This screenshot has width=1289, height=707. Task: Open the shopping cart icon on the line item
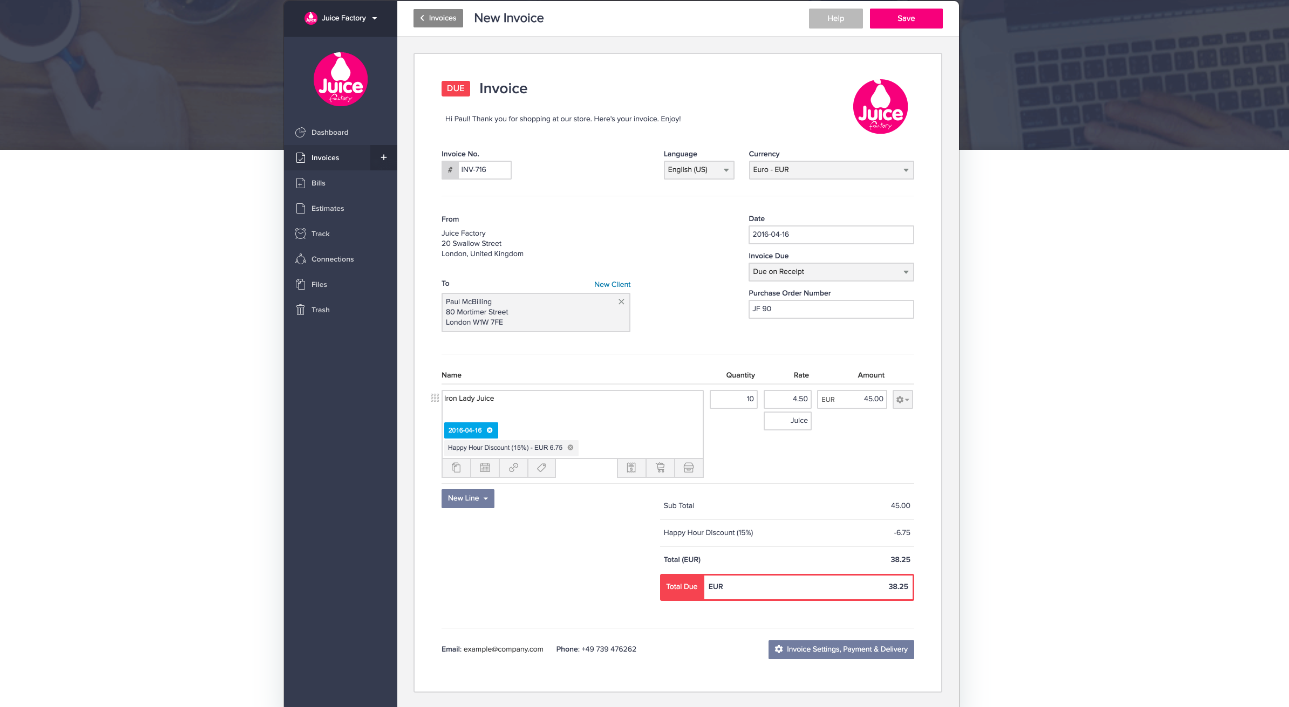[x=660, y=467]
